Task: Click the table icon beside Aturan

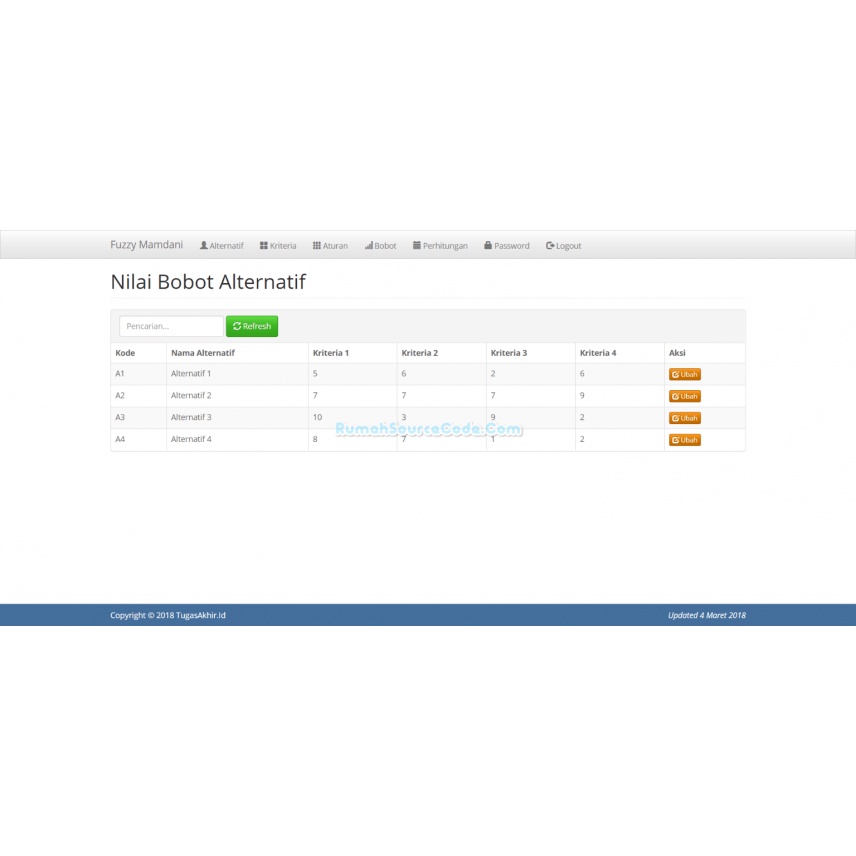Action: pyautogui.click(x=317, y=245)
